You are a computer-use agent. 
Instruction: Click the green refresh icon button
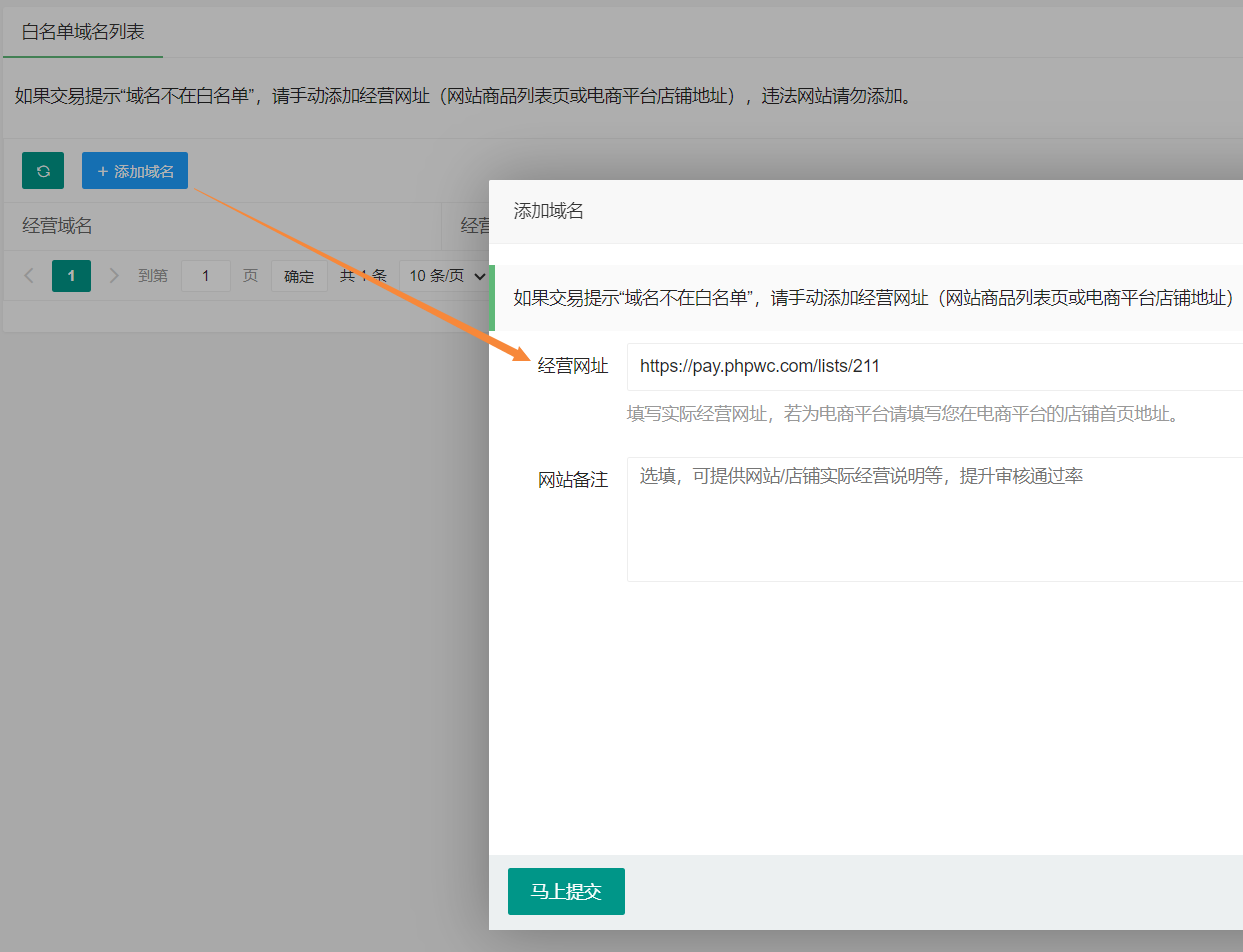click(x=43, y=171)
